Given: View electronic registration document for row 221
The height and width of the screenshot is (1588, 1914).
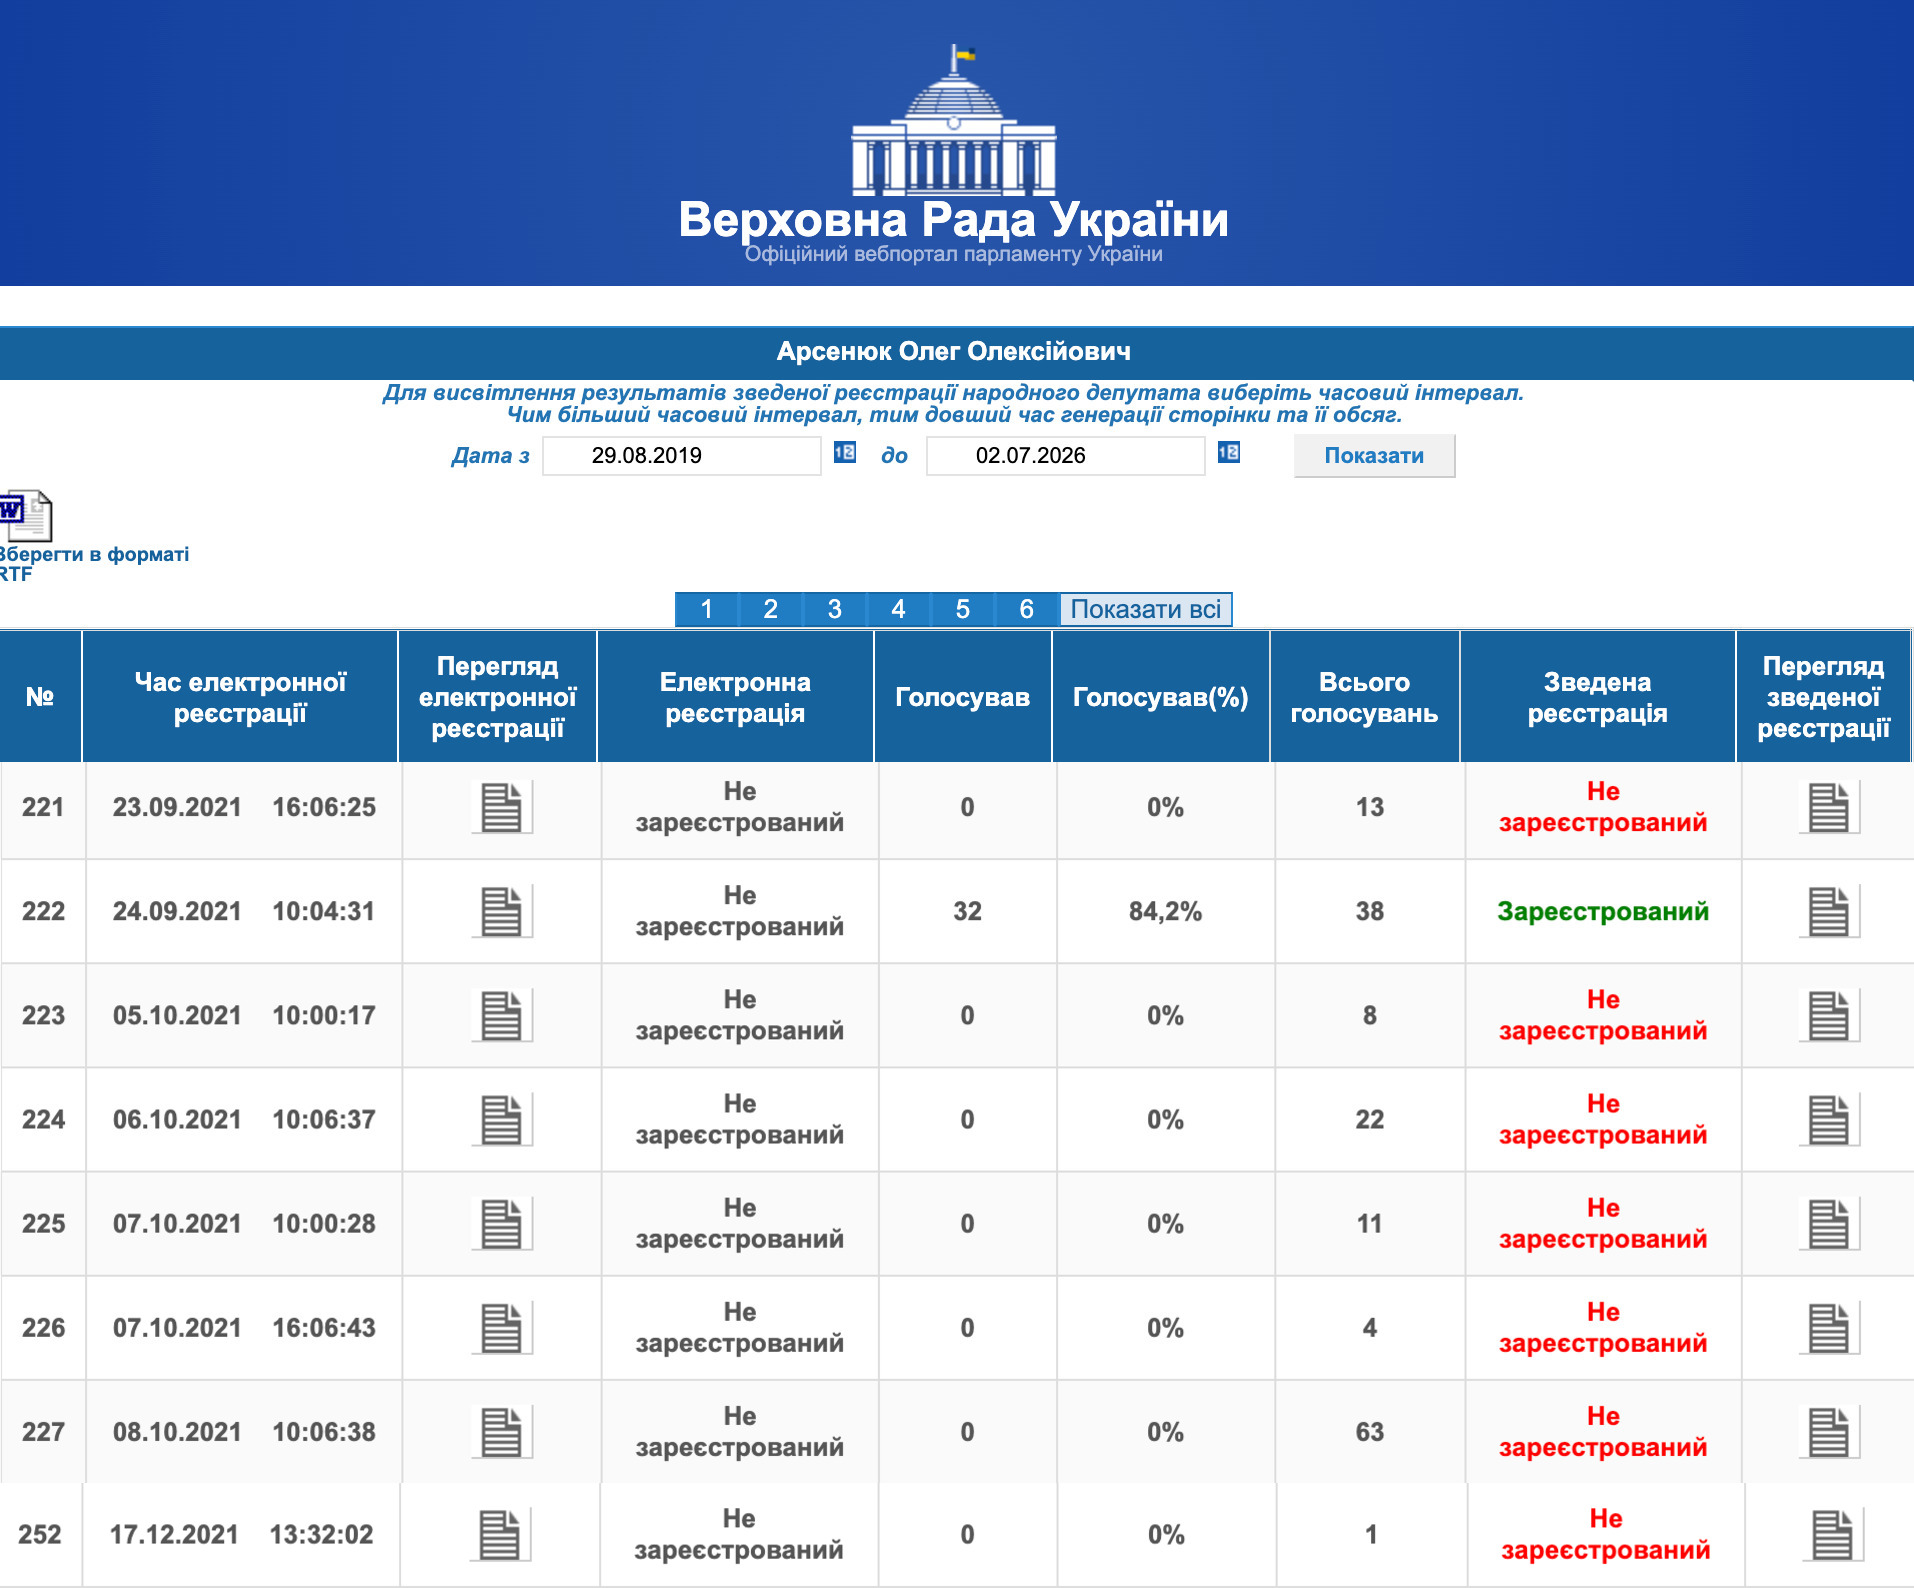Looking at the screenshot, I should pos(501,807).
